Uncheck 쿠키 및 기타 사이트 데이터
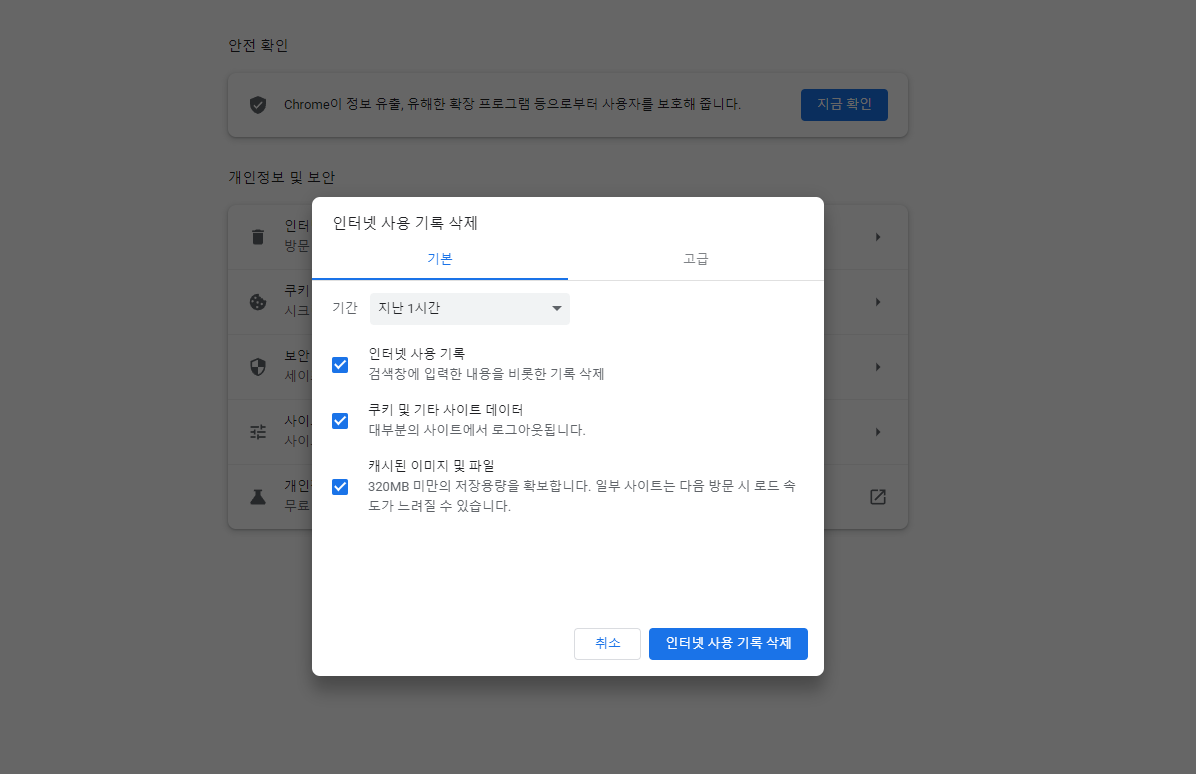Viewport: 1196px width, 774px height. (x=340, y=420)
